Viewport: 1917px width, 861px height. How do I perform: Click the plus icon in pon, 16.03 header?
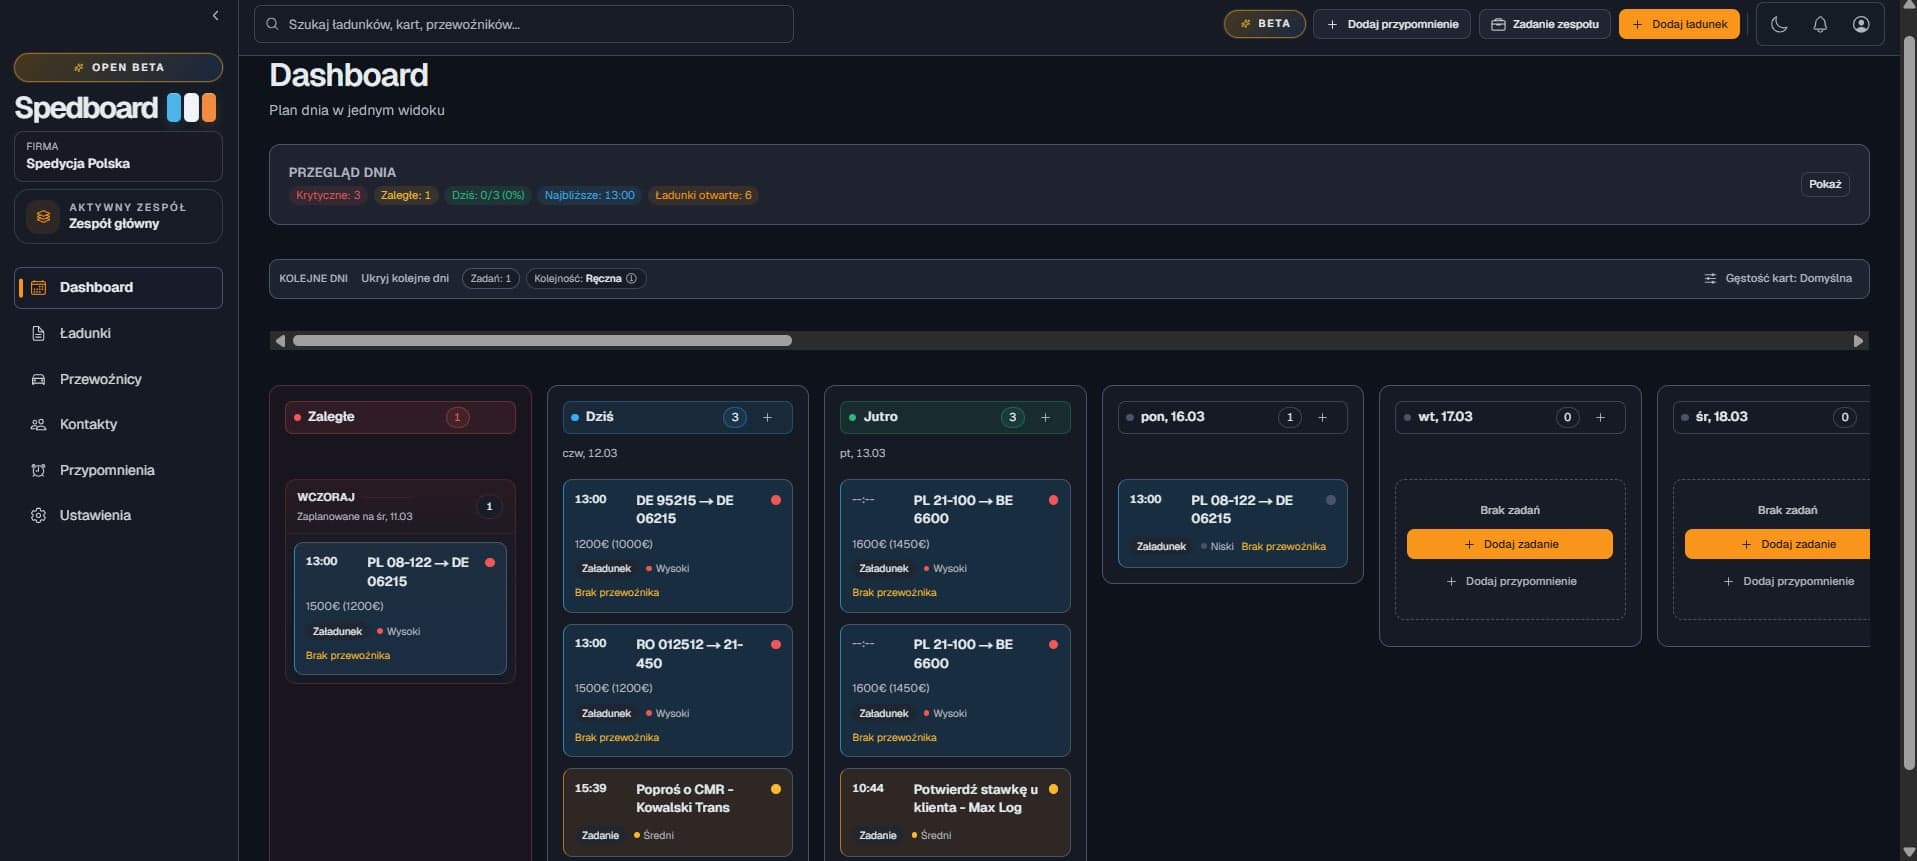1322,417
